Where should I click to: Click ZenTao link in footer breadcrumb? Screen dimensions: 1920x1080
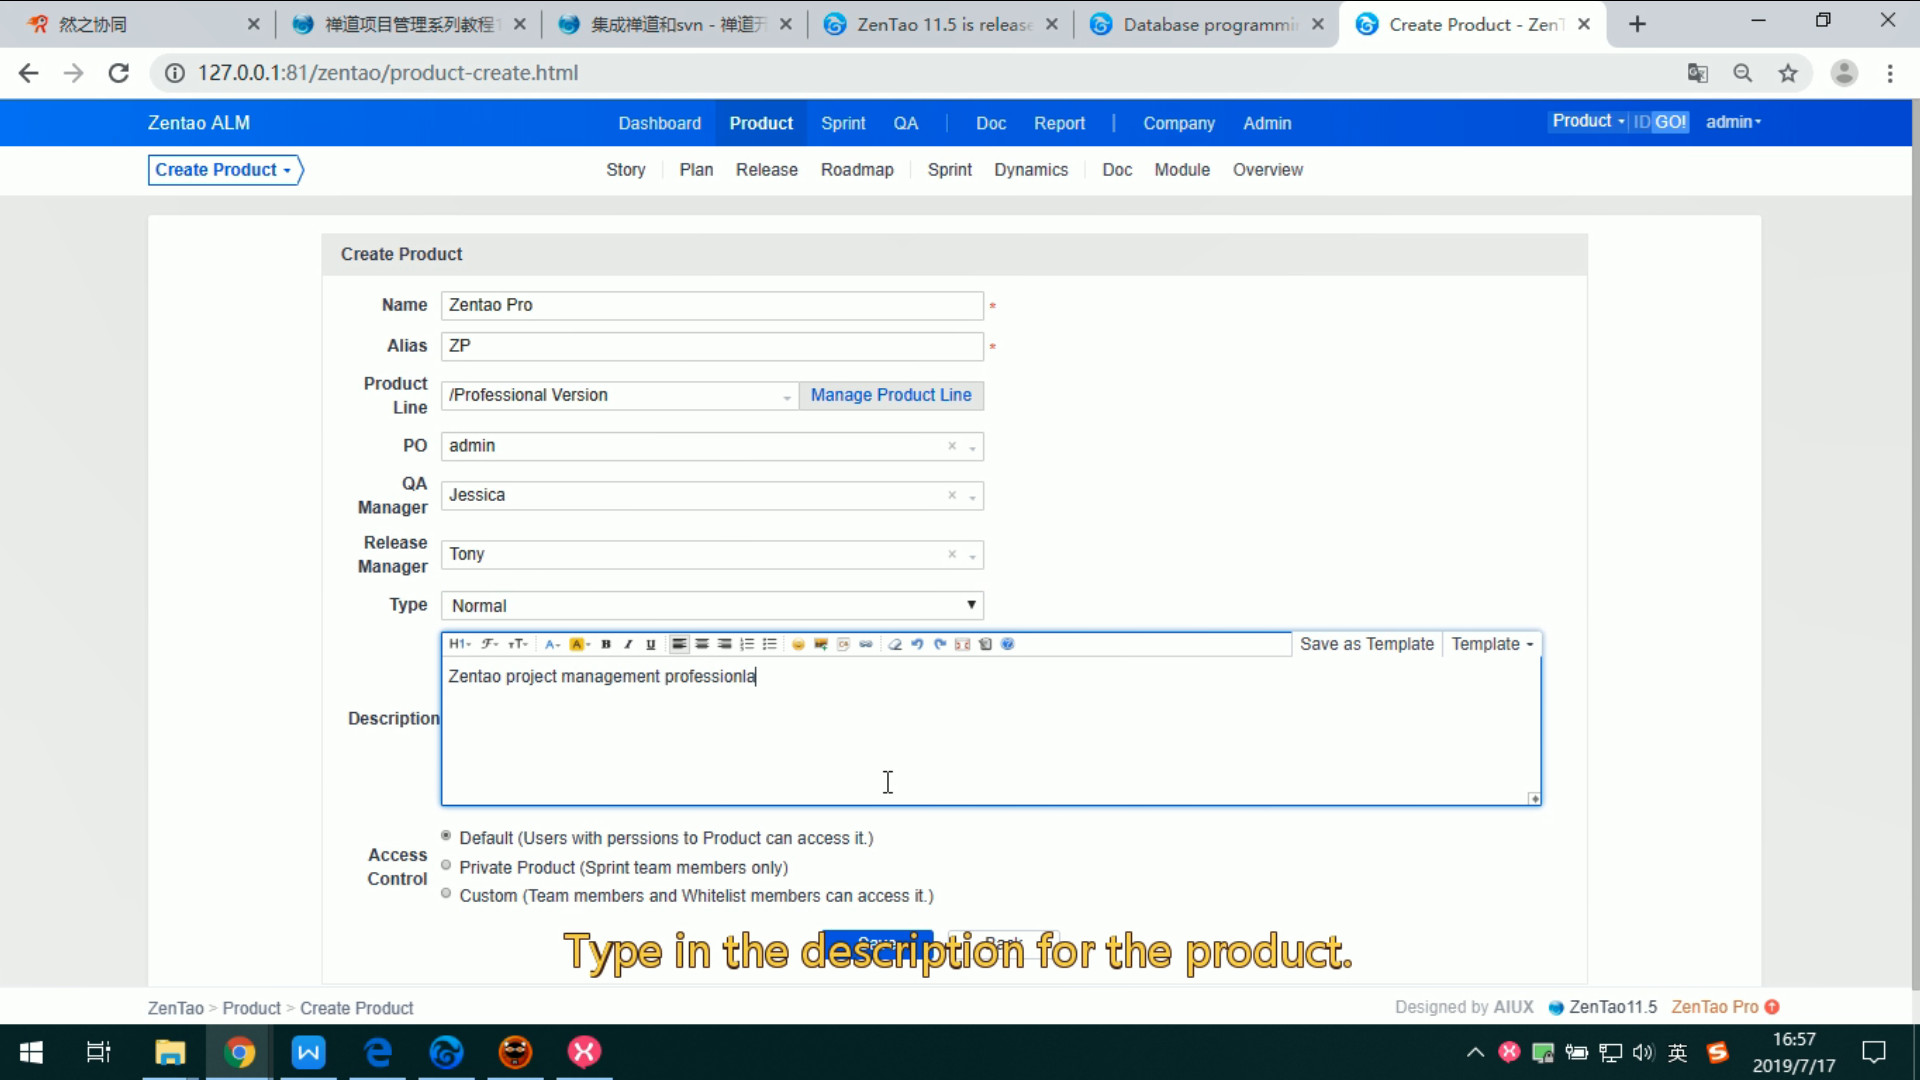pos(175,1008)
